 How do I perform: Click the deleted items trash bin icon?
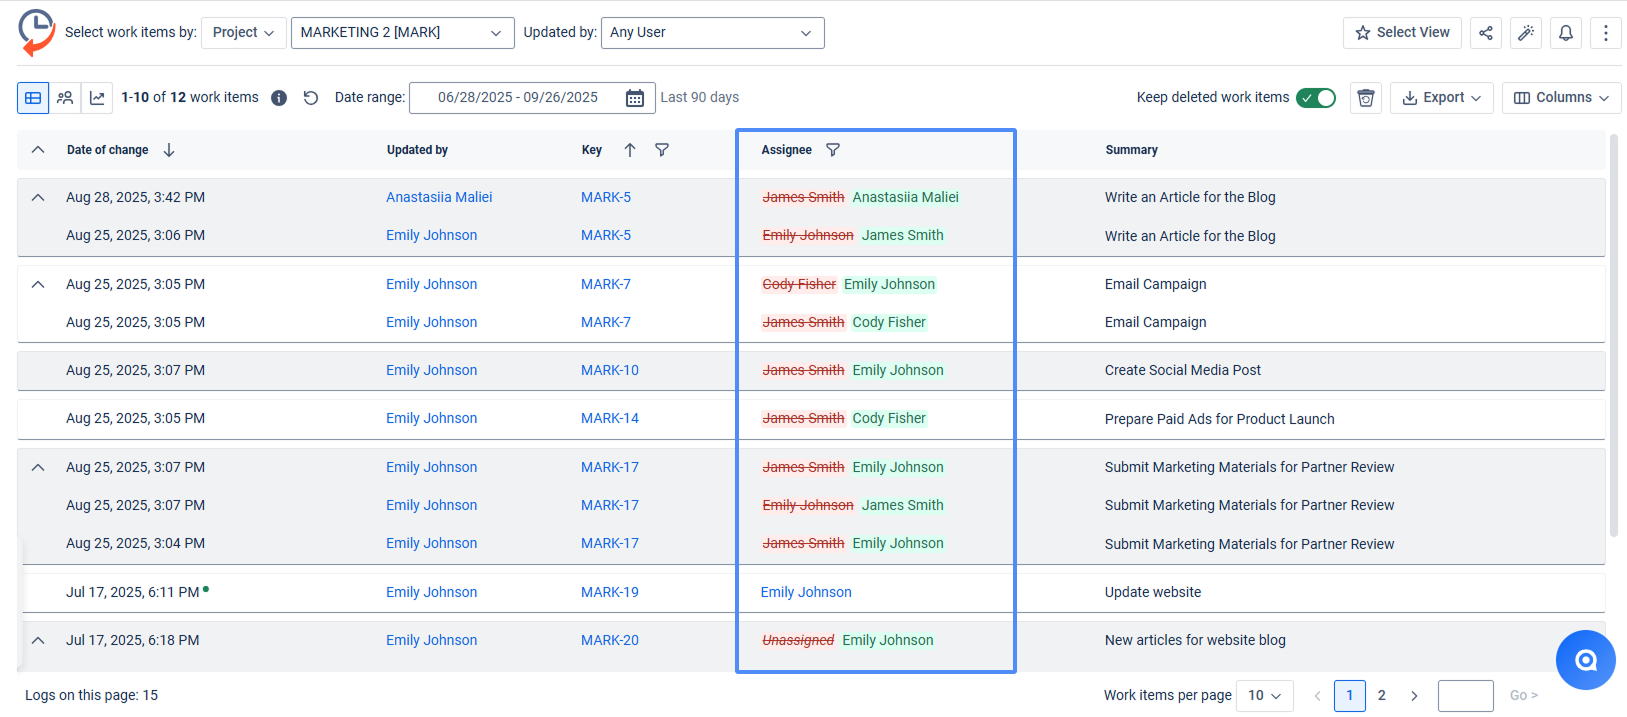(x=1366, y=98)
